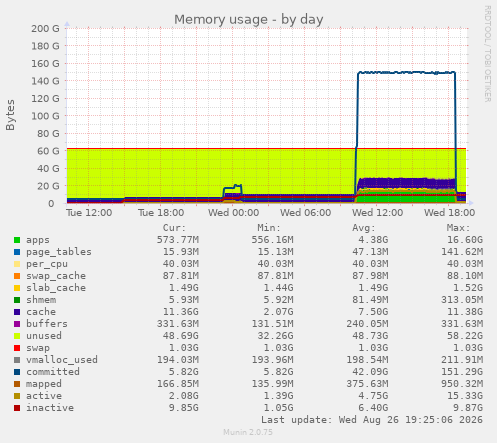The image size is (497, 443).
Task: Click the 'swap_cache' legend label
Action: [56, 276]
